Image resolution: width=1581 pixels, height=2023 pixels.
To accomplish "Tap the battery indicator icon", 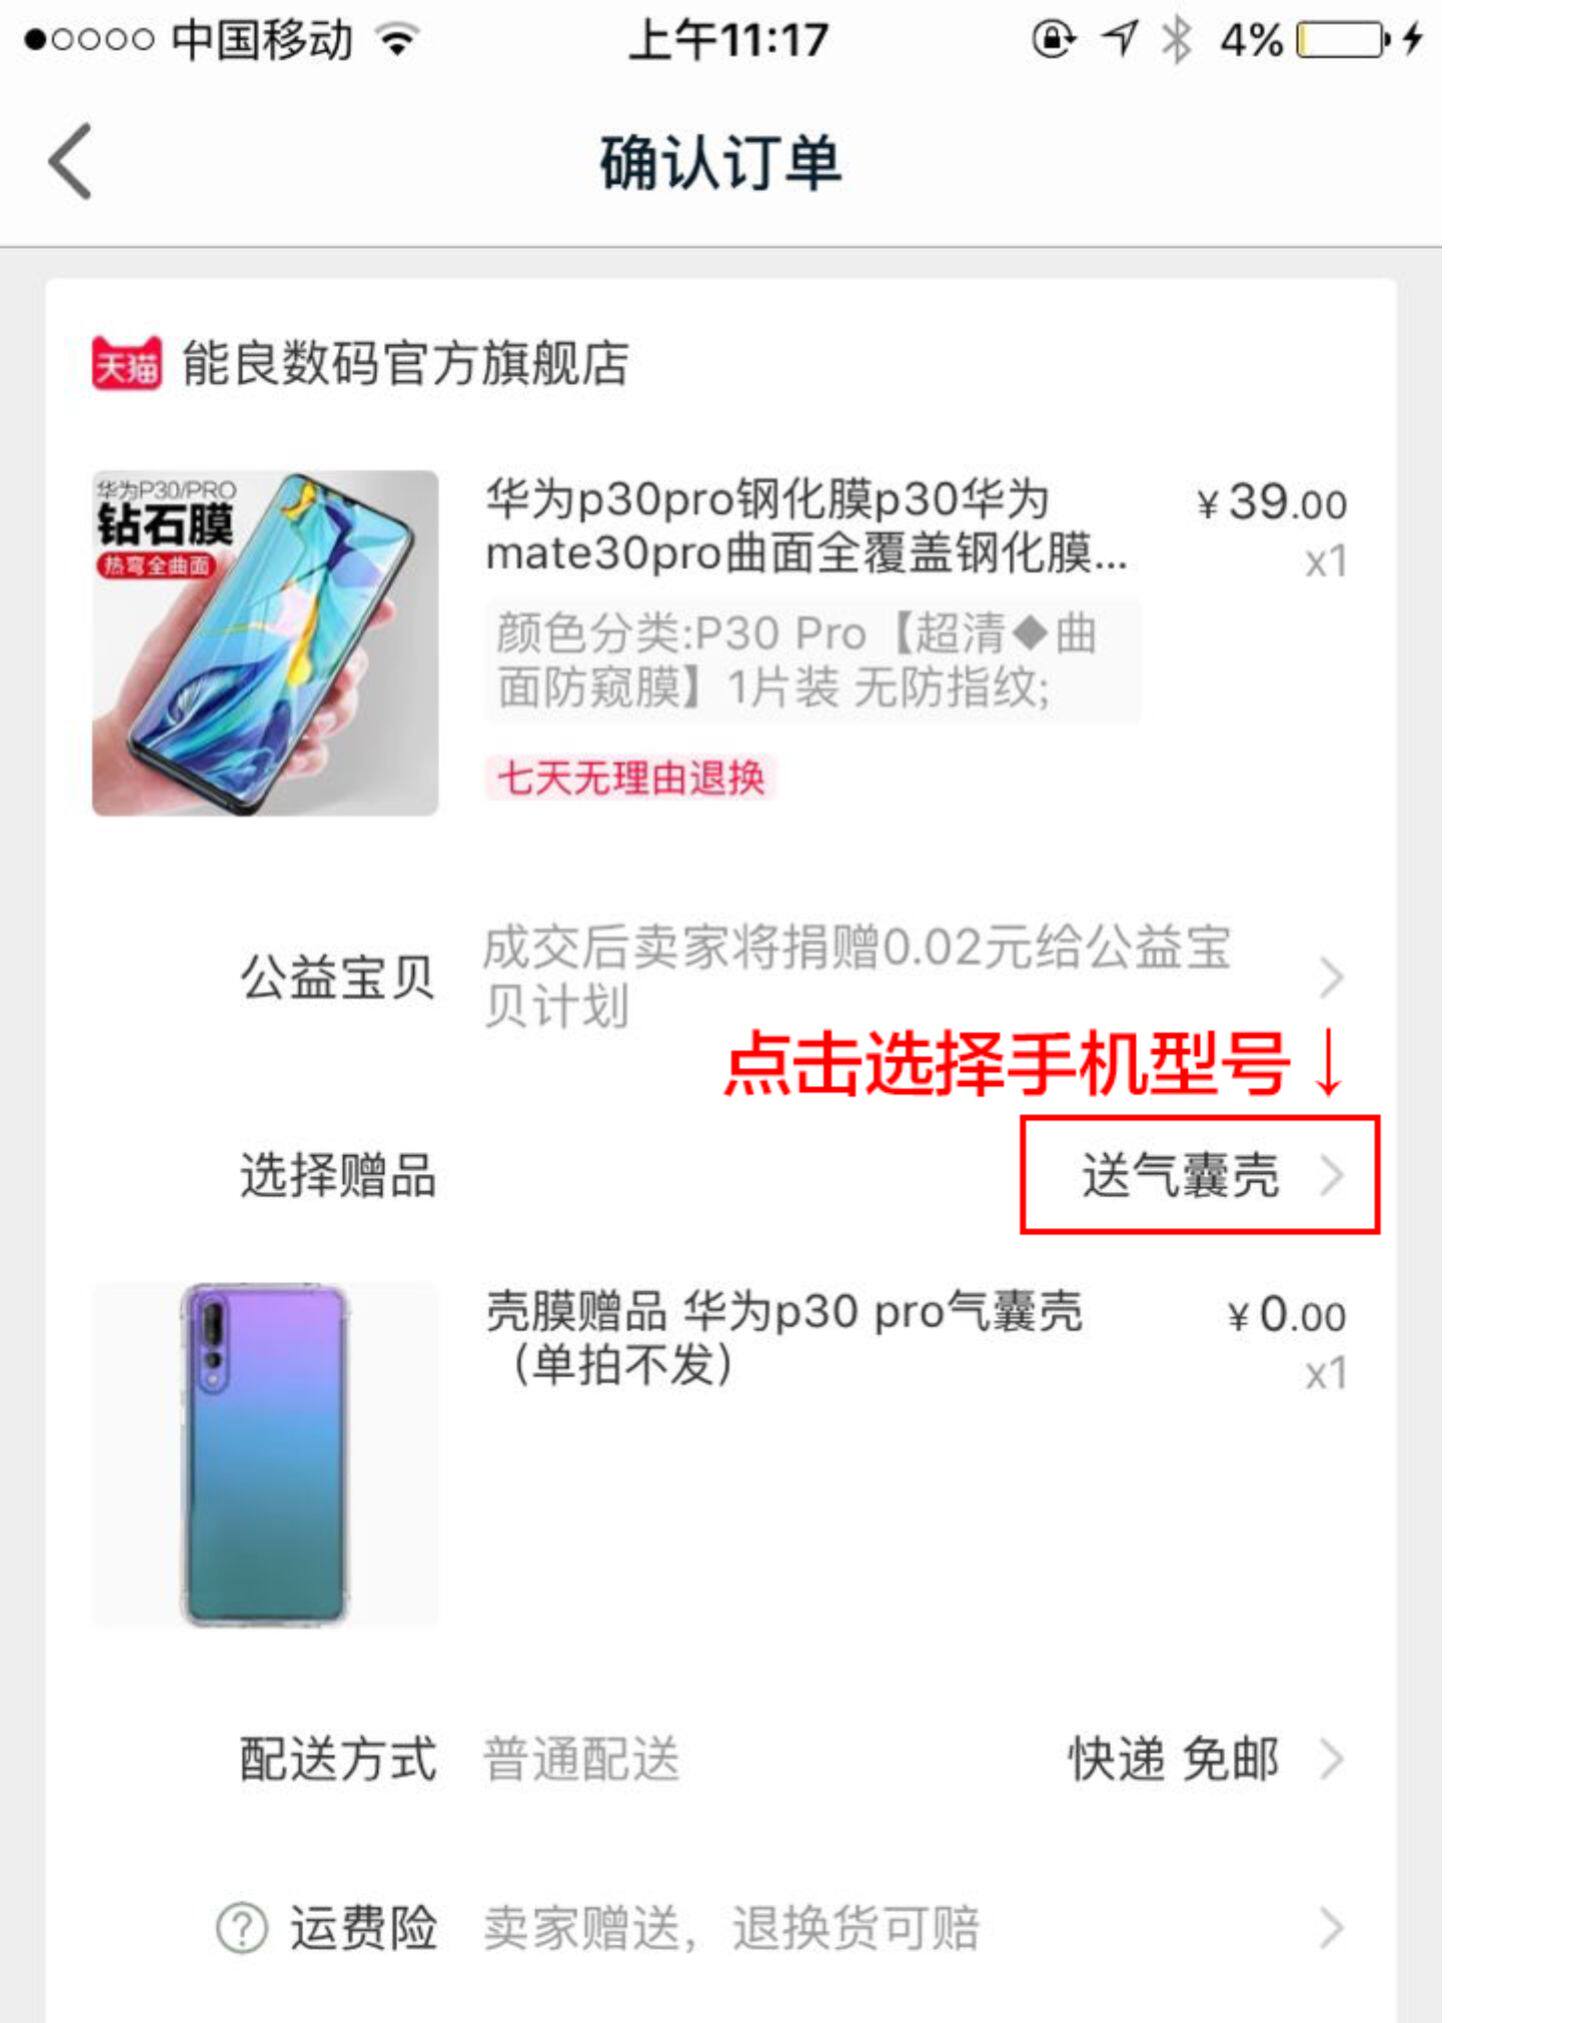I will [1343, 40].
